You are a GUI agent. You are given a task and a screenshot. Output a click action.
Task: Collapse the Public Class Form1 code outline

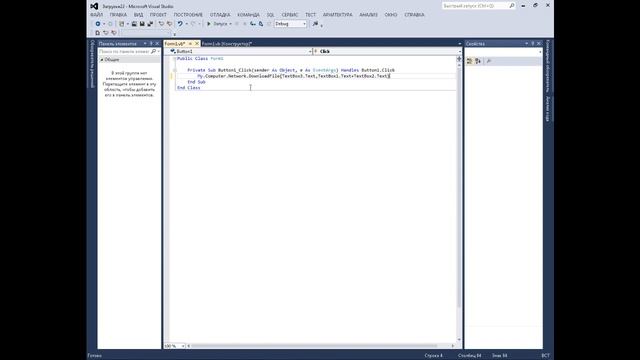tap(175, 59)
